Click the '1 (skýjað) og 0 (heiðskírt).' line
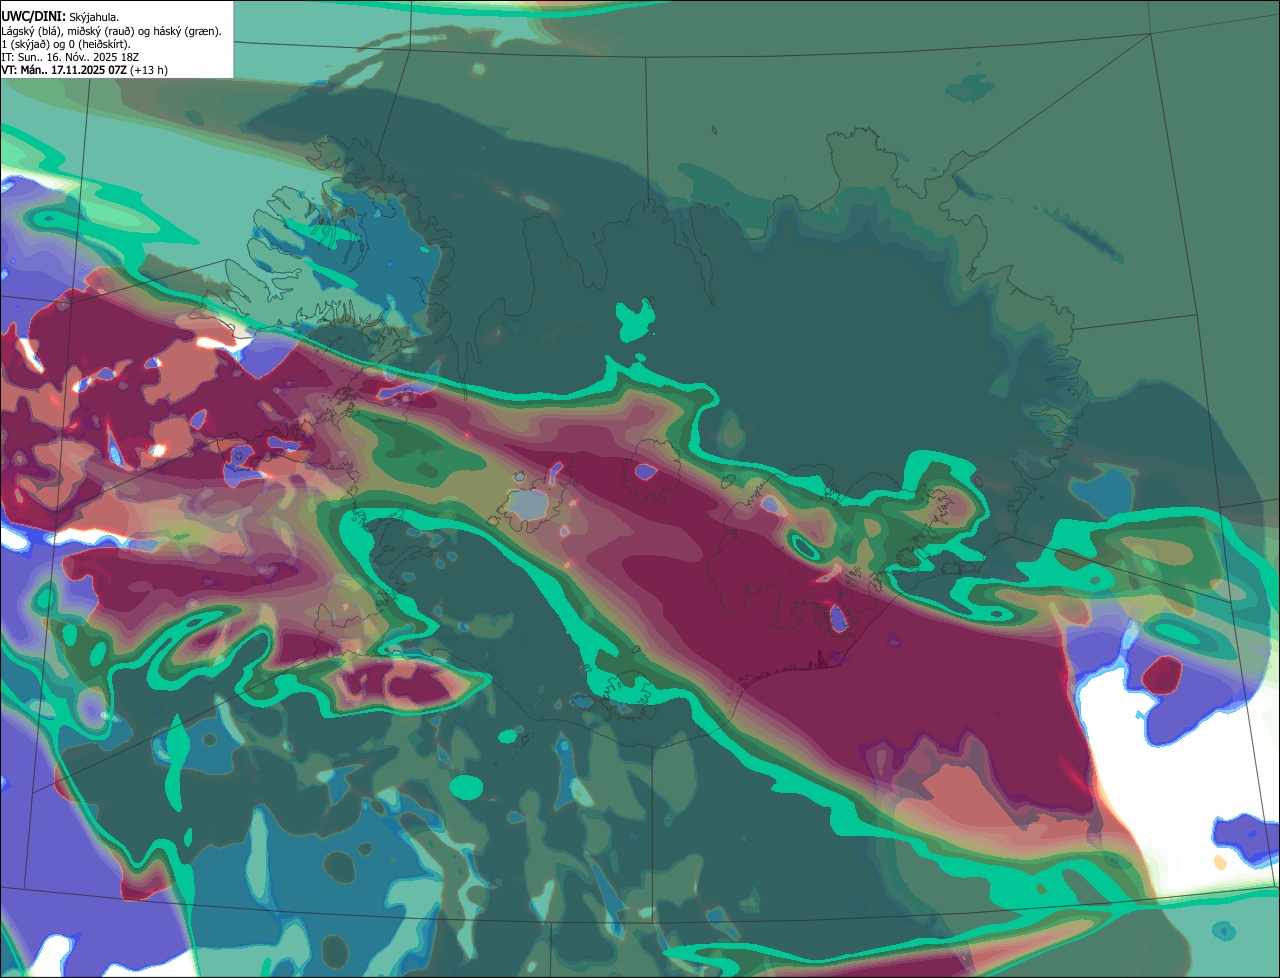 coord(66,44)
